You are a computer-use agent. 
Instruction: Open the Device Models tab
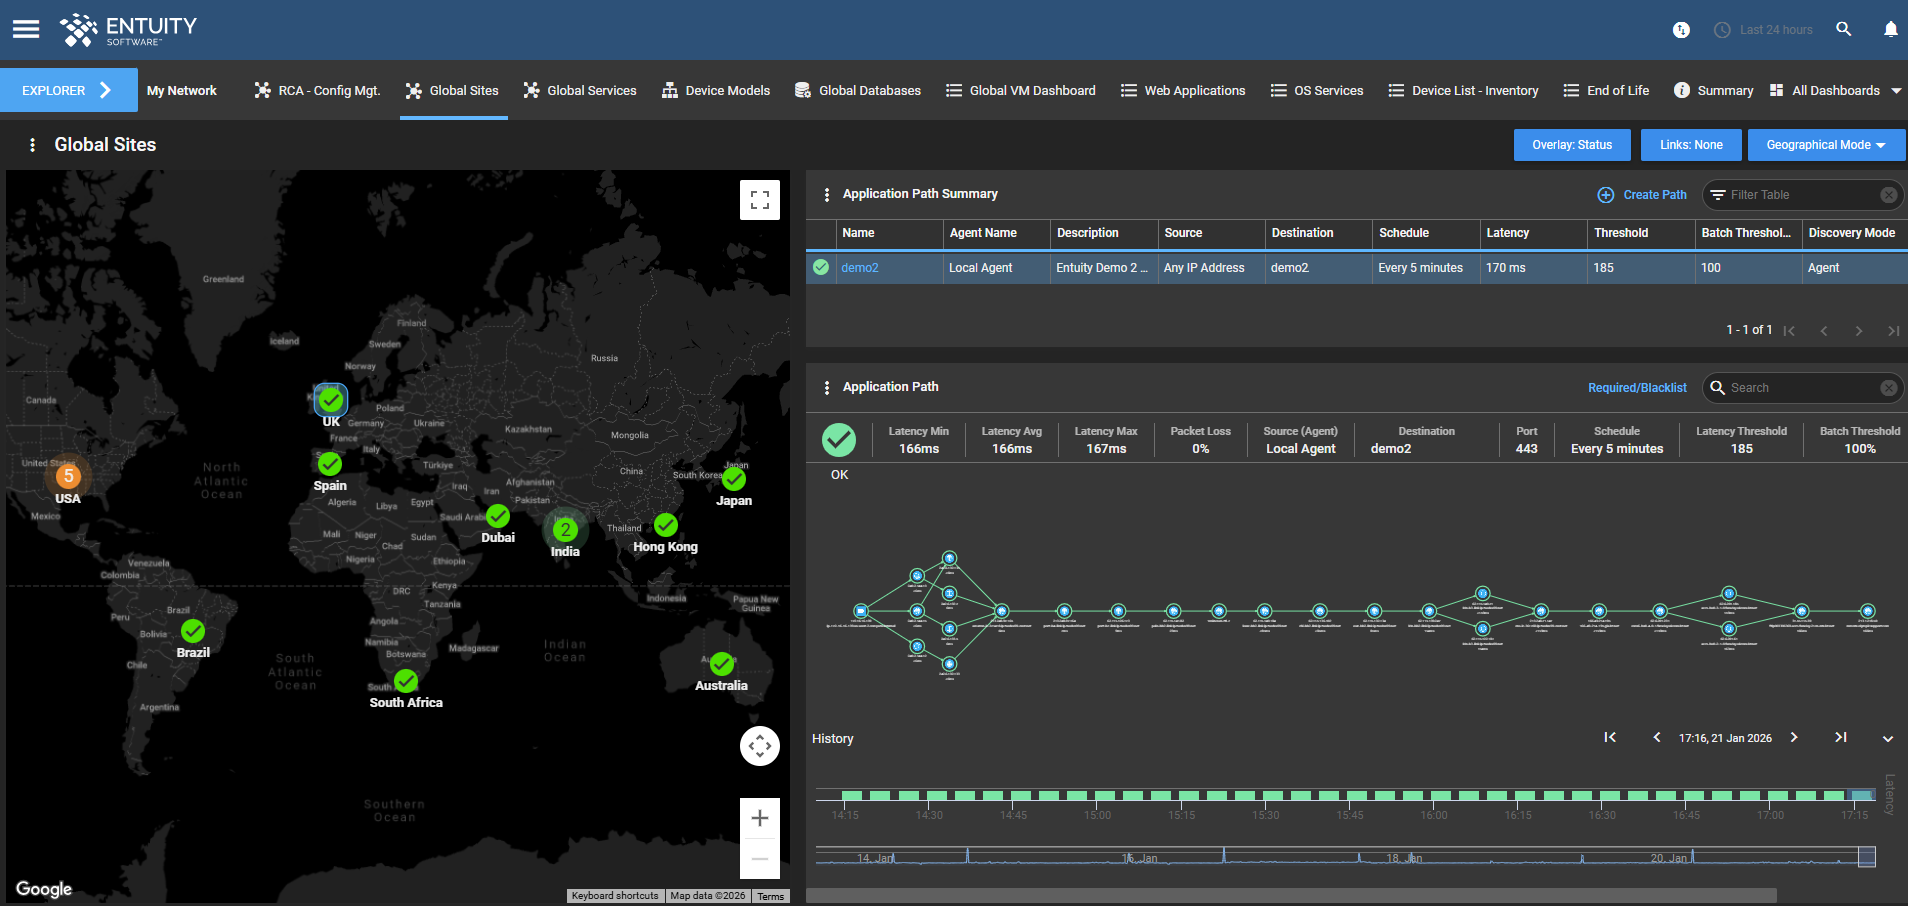coord(716,90)
